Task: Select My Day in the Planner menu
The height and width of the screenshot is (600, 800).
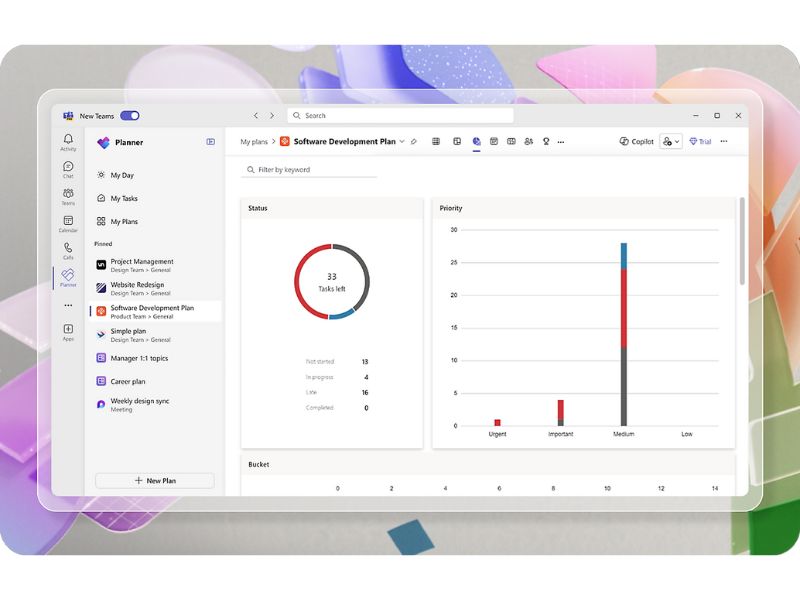Action: pyautogui.click(x=122, y=175)
